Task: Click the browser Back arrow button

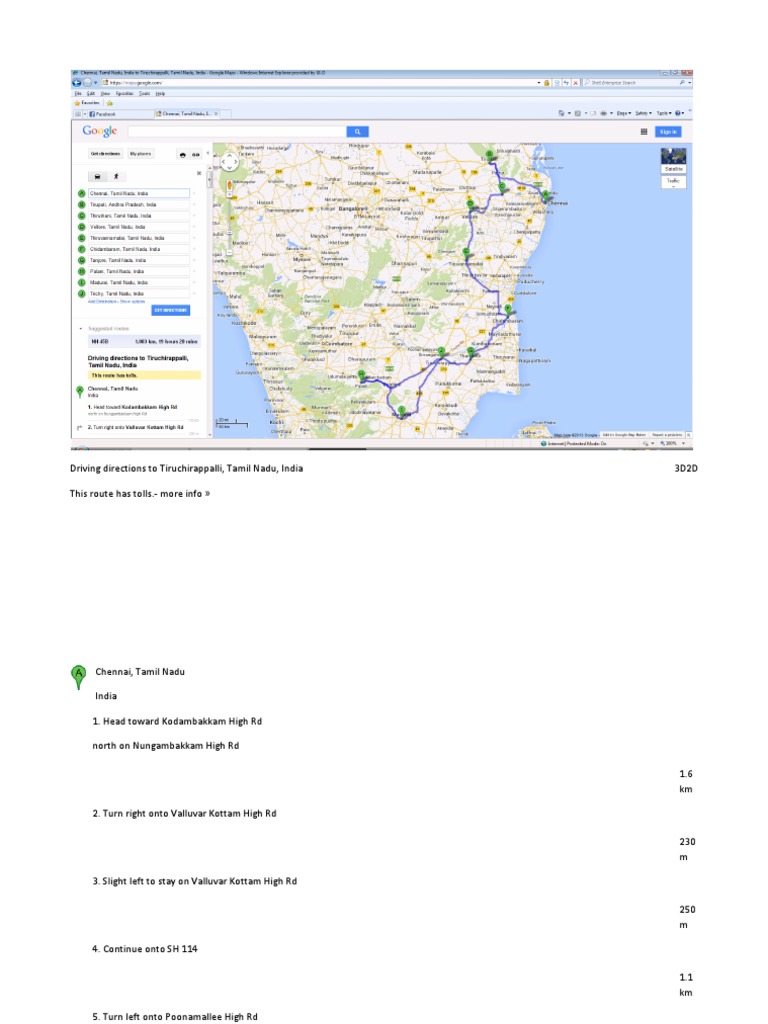Action: tap(76, 83)
